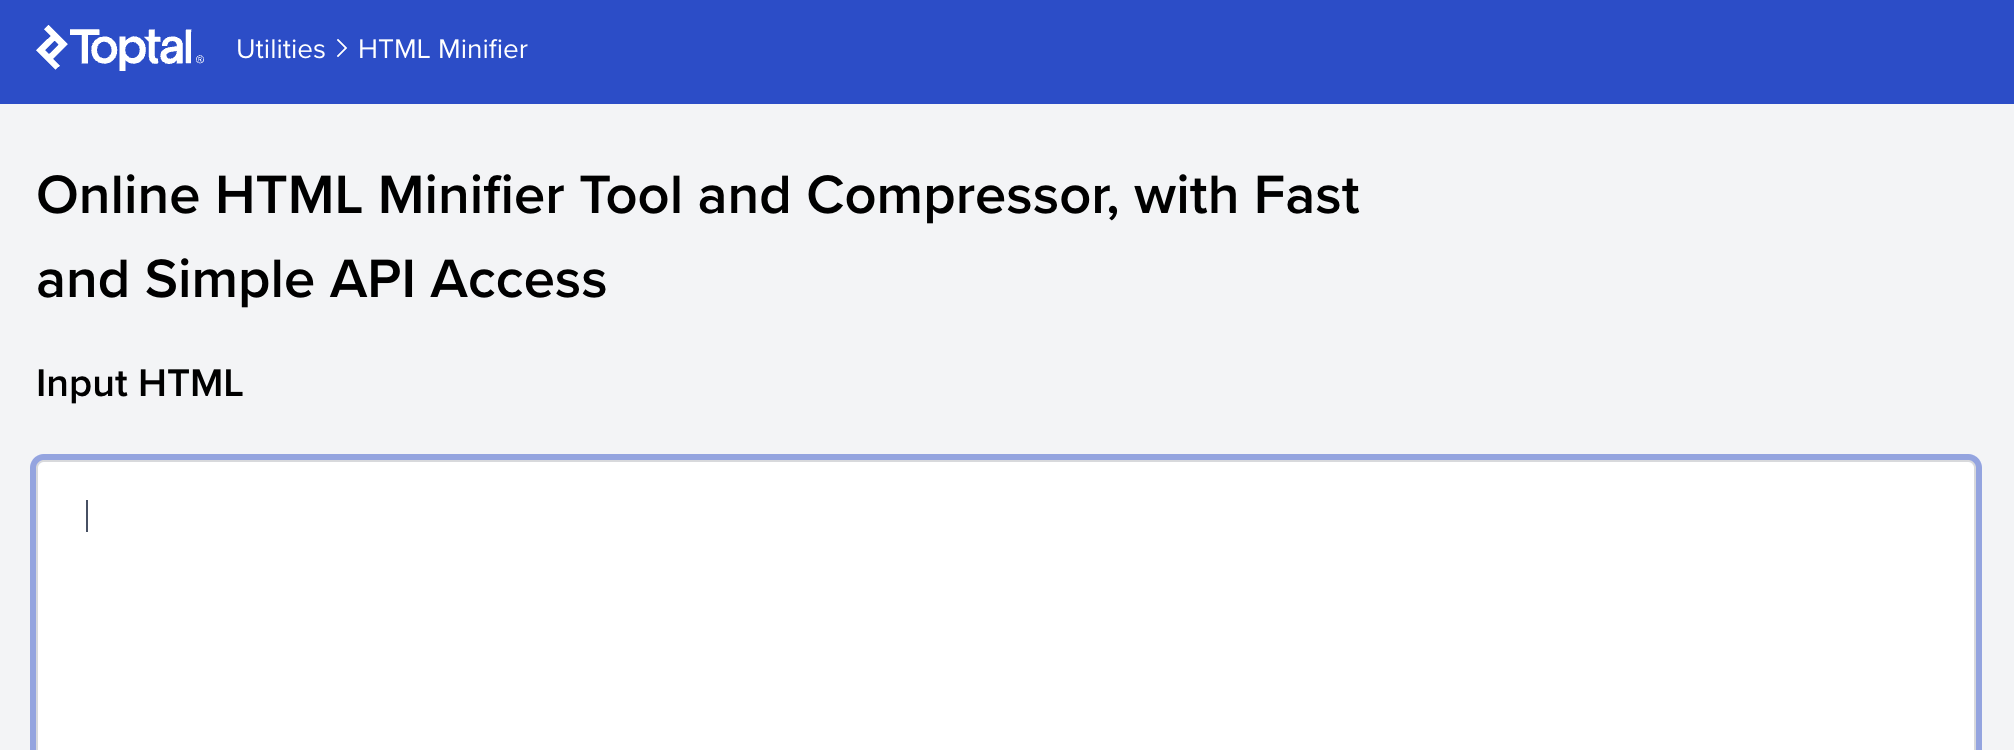
Task: Click the Online HTML Minifier Tool heading
Action: [698, 195]
